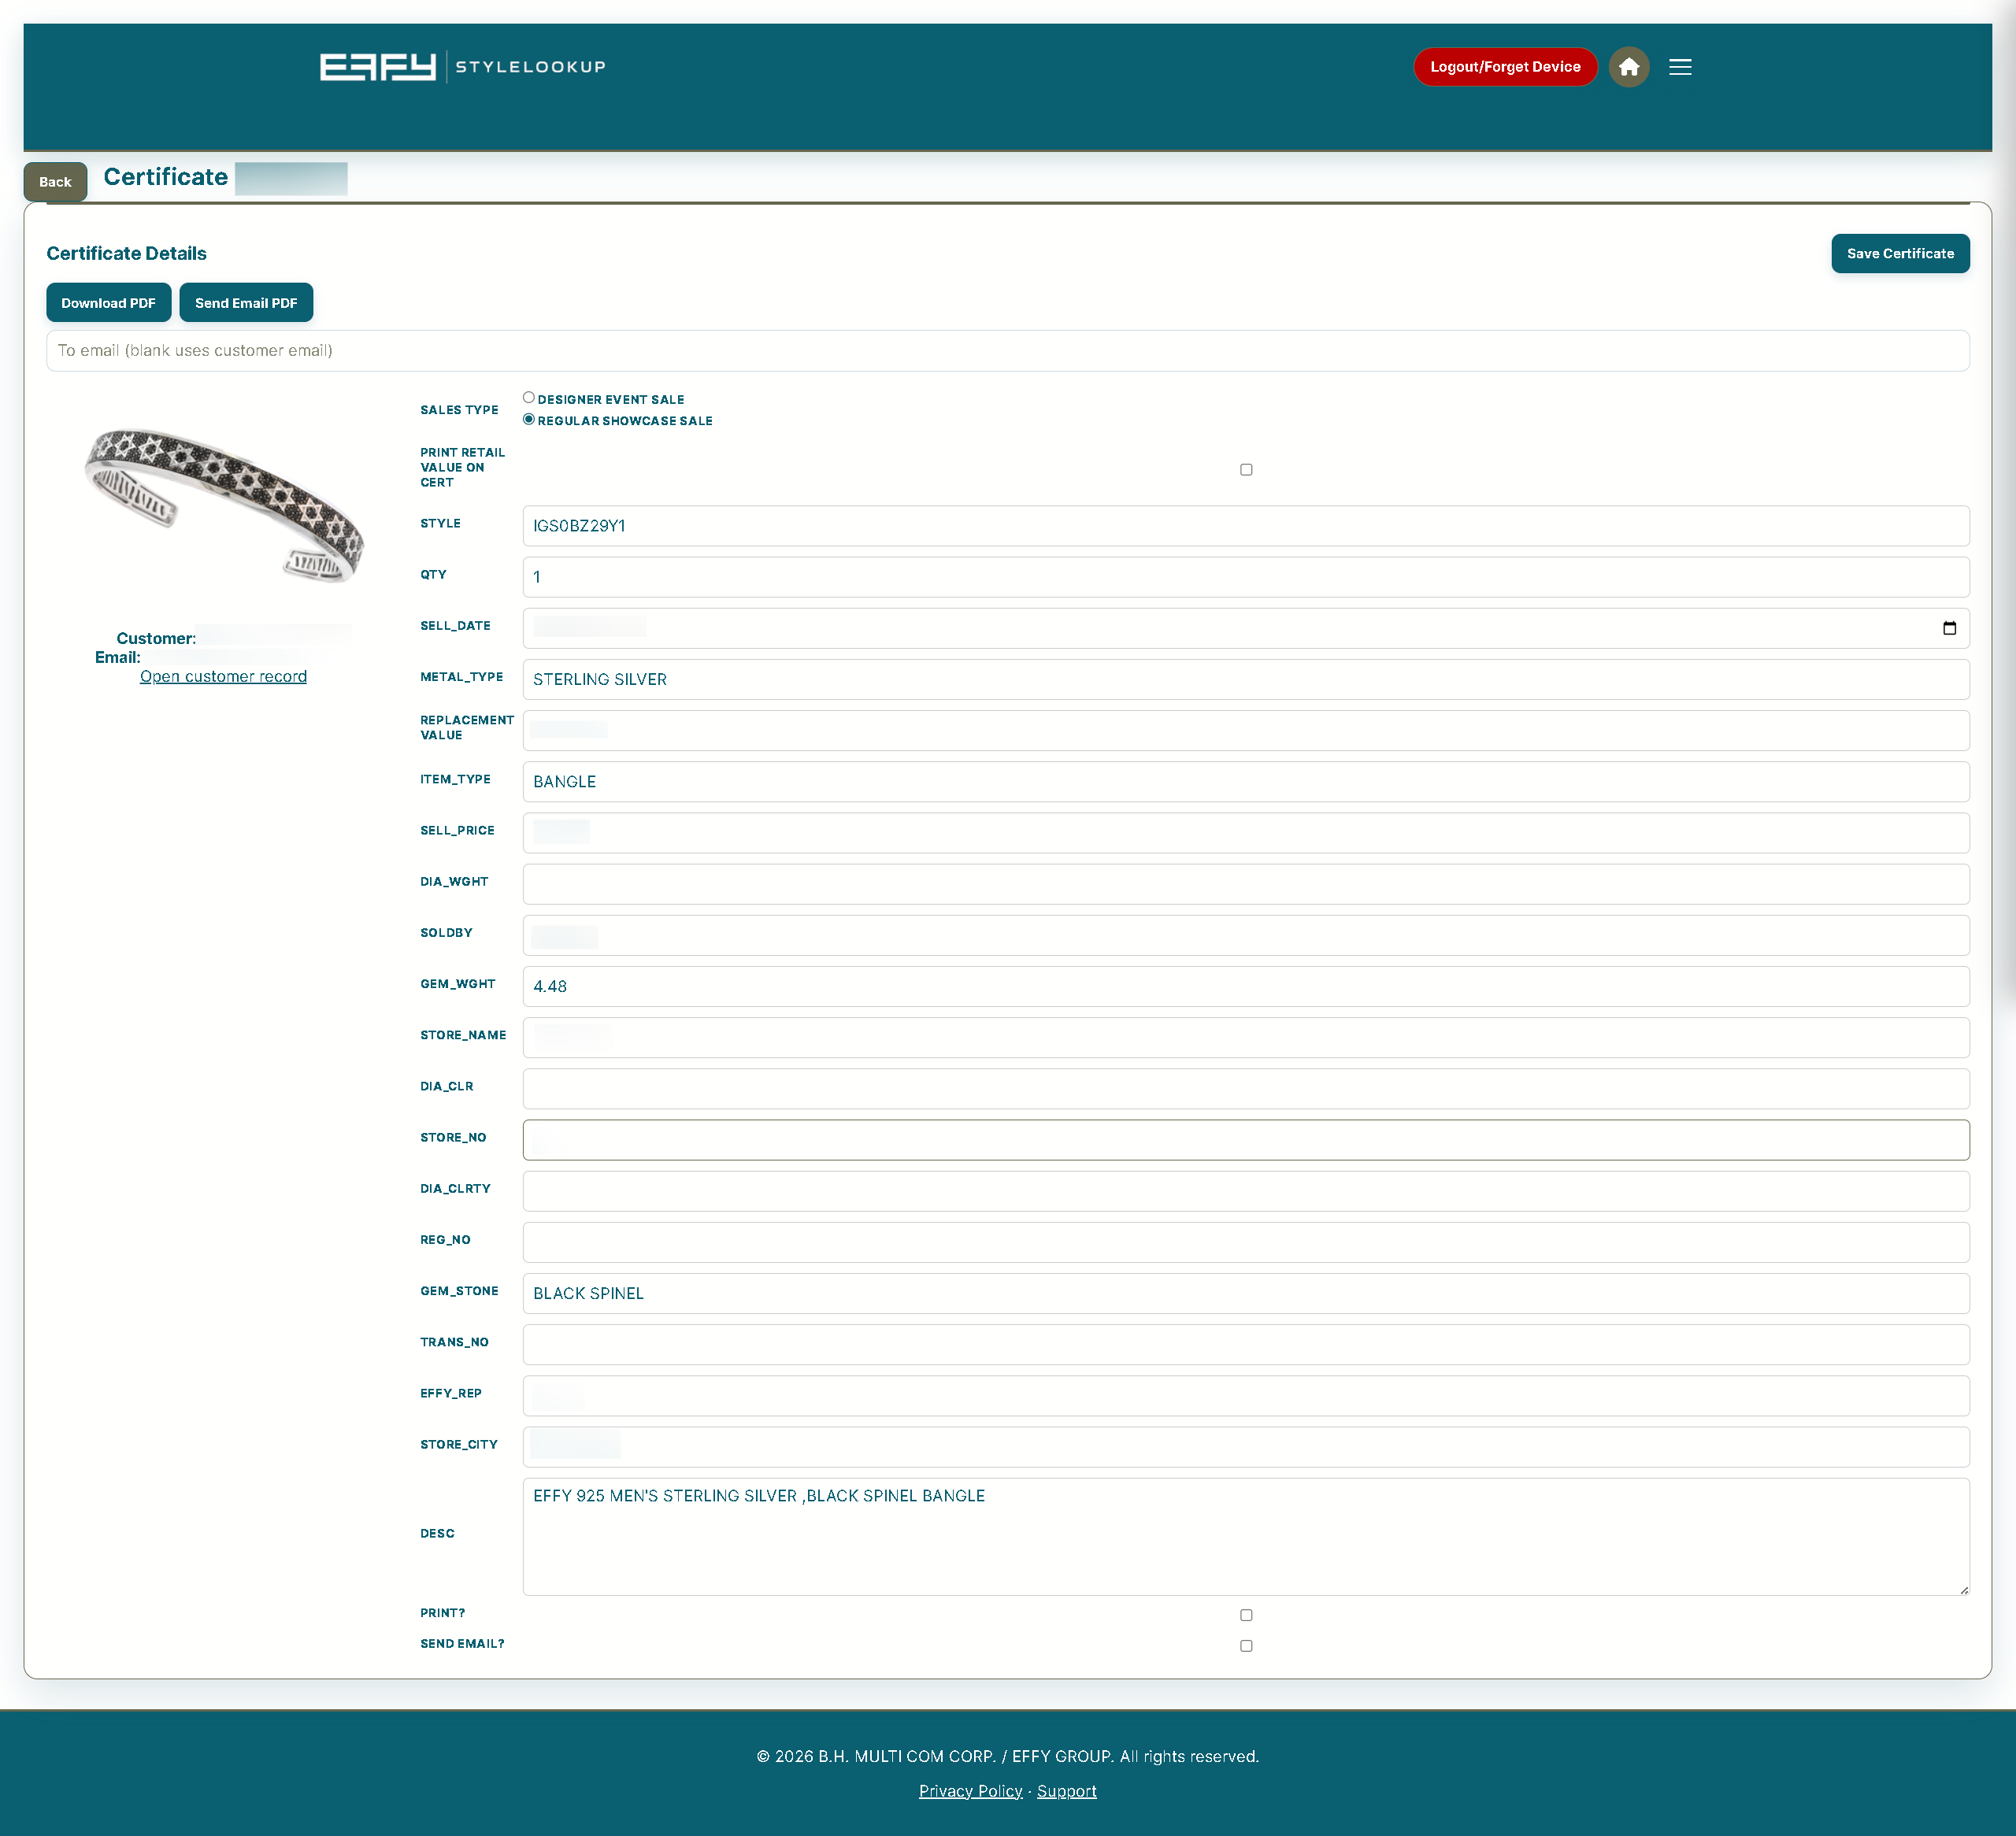Click the SELL_PRICE input field

1246,833
